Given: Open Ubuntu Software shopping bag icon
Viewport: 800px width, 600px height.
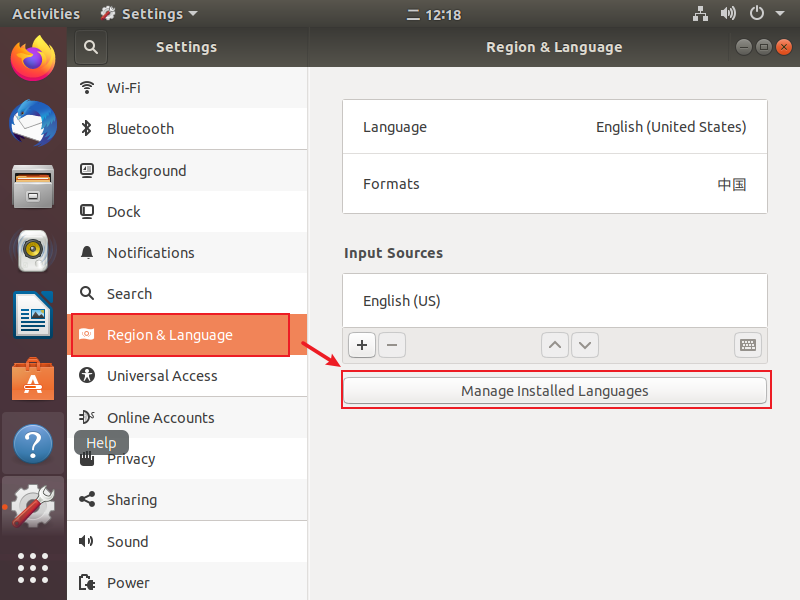Looking at the screenshot, I should tap(33, 379).
